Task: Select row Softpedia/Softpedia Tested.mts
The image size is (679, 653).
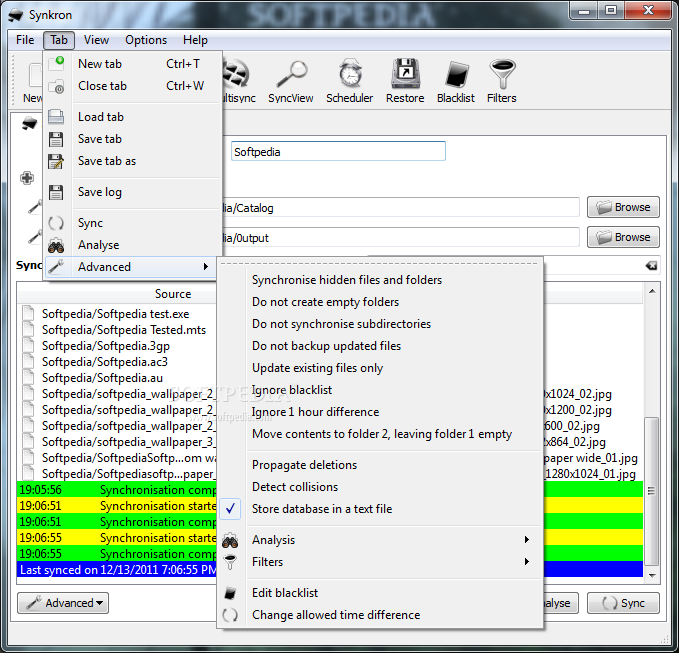Action: coord(117,330)
